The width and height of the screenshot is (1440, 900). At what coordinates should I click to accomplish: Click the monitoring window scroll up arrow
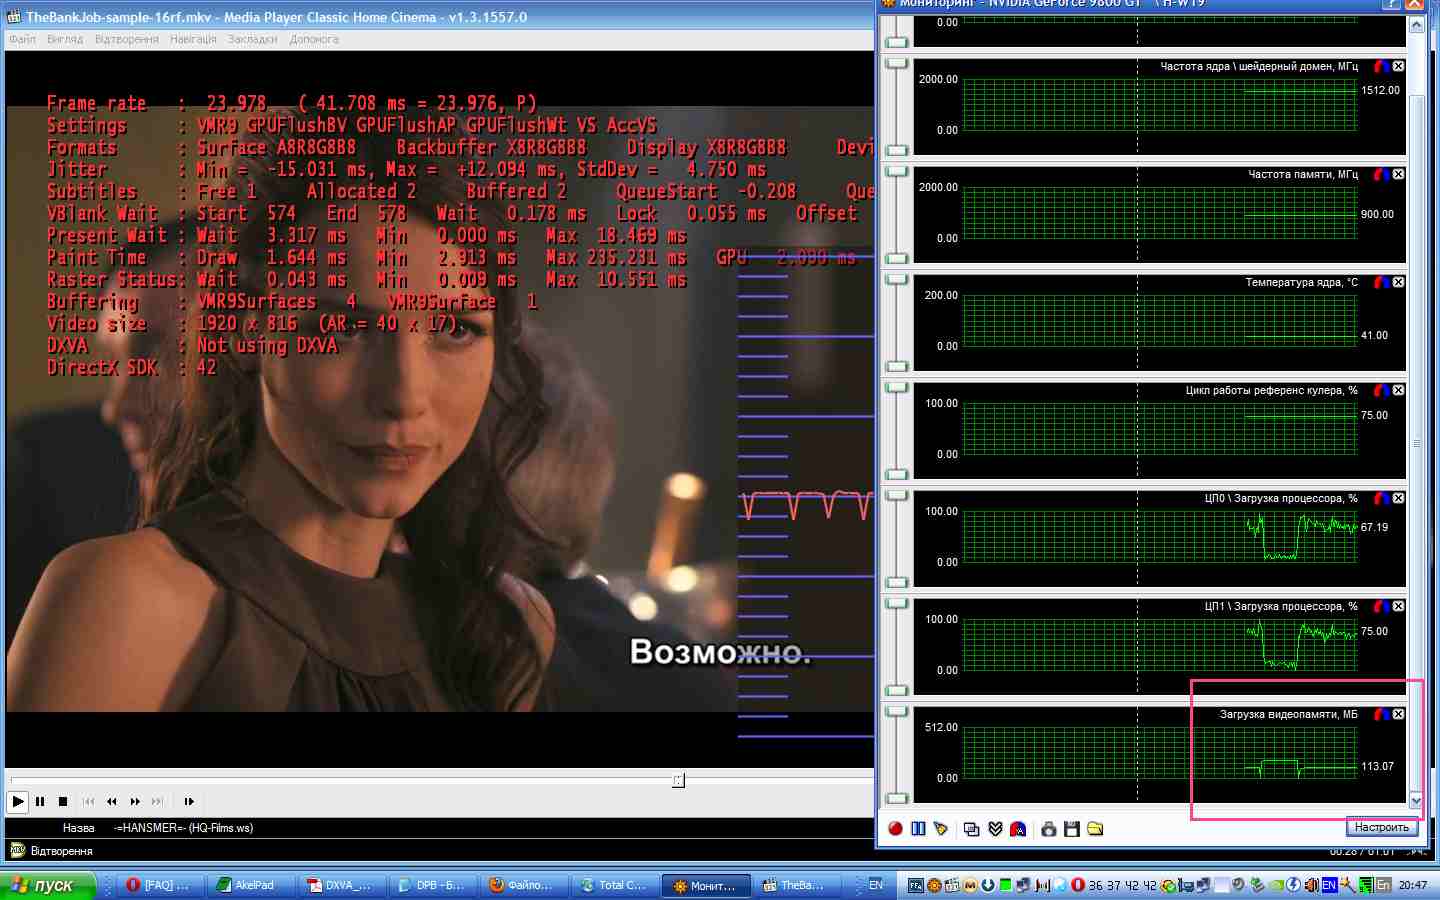click(x=1416, y=25)
